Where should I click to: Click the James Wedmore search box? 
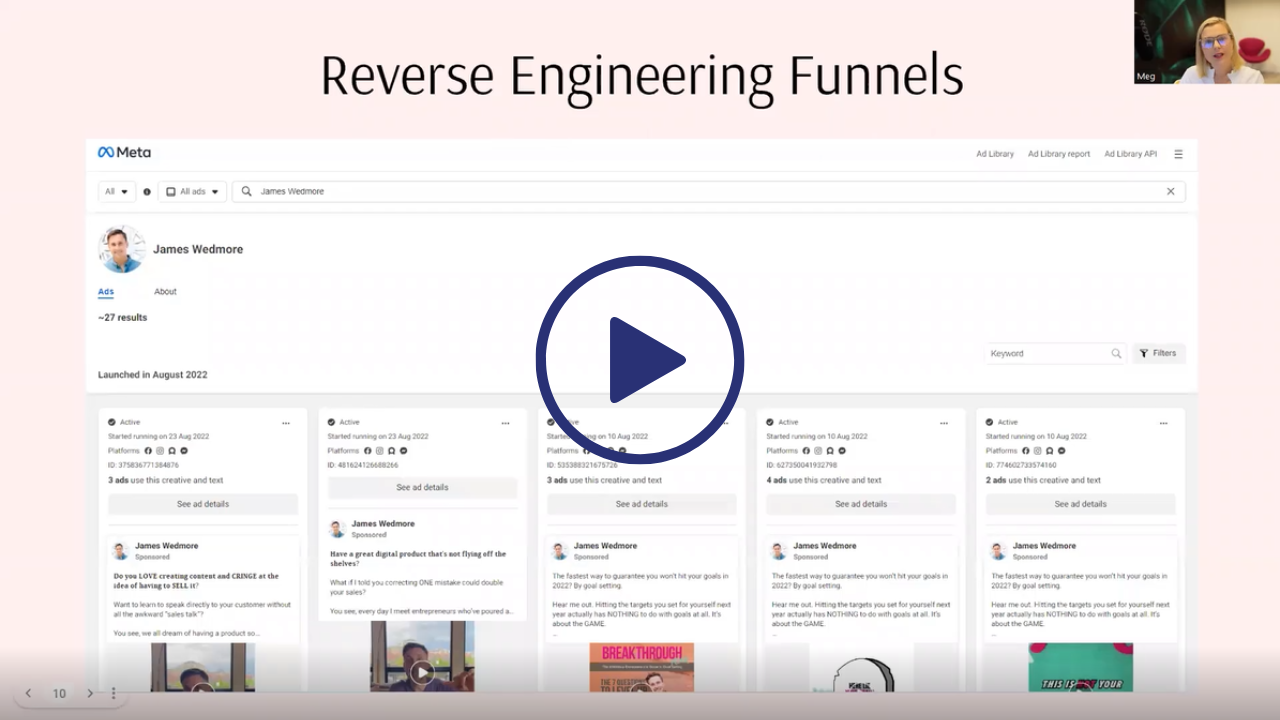point(709,191)
